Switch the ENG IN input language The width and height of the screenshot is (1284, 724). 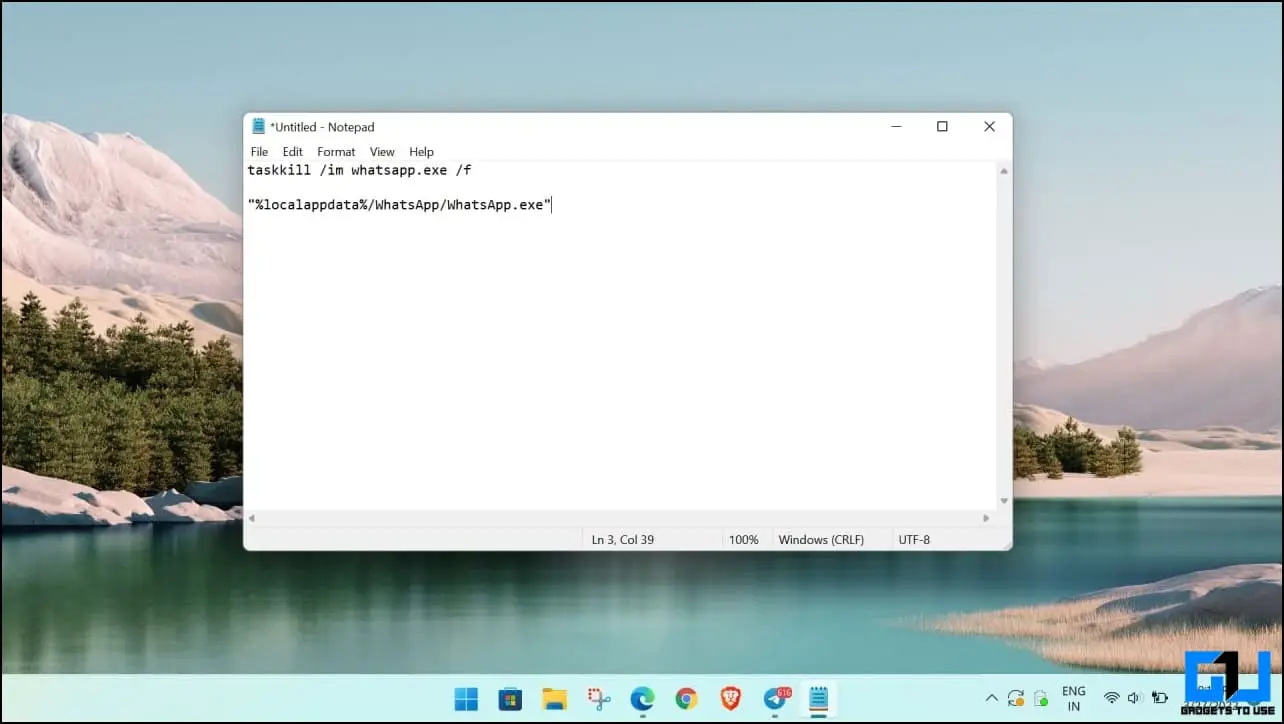tap(1074, 698)
